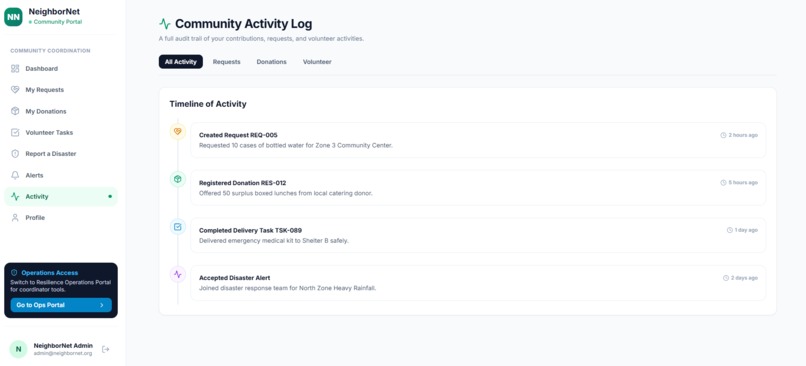Click the 'Operations Access' heading

[x=50, y=272]
